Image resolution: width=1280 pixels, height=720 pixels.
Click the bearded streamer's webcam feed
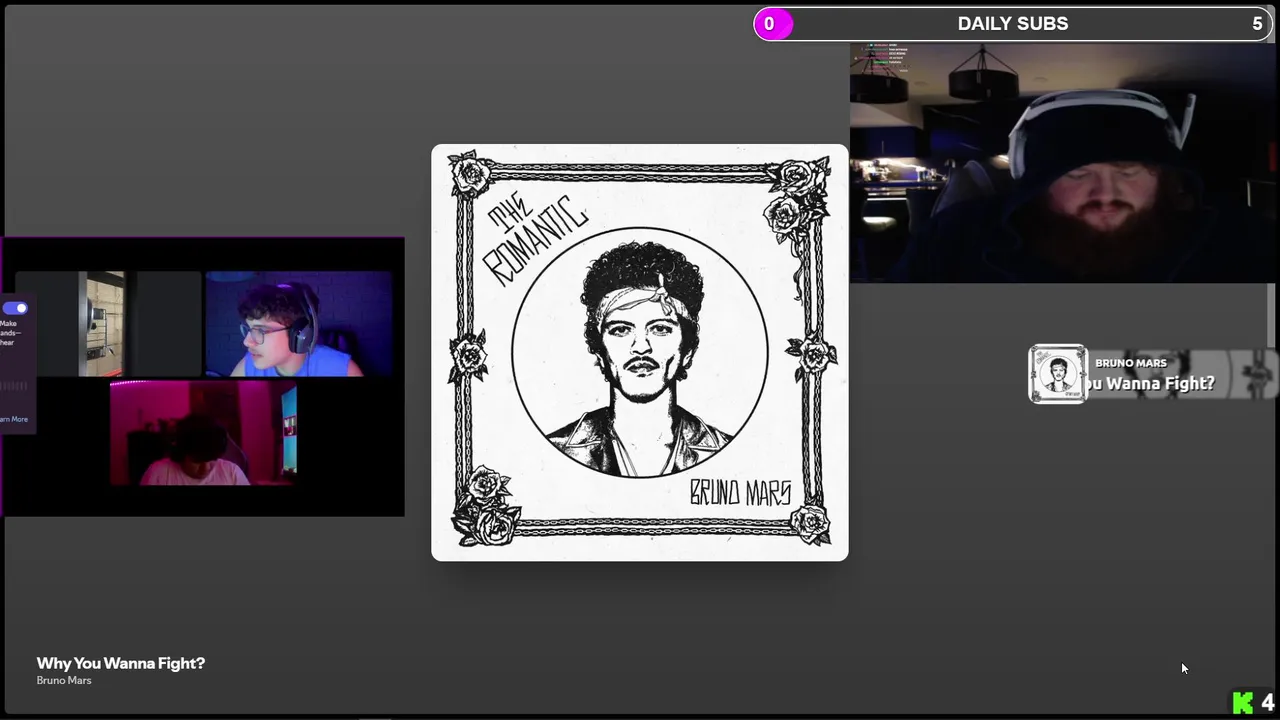[1063, 163]
